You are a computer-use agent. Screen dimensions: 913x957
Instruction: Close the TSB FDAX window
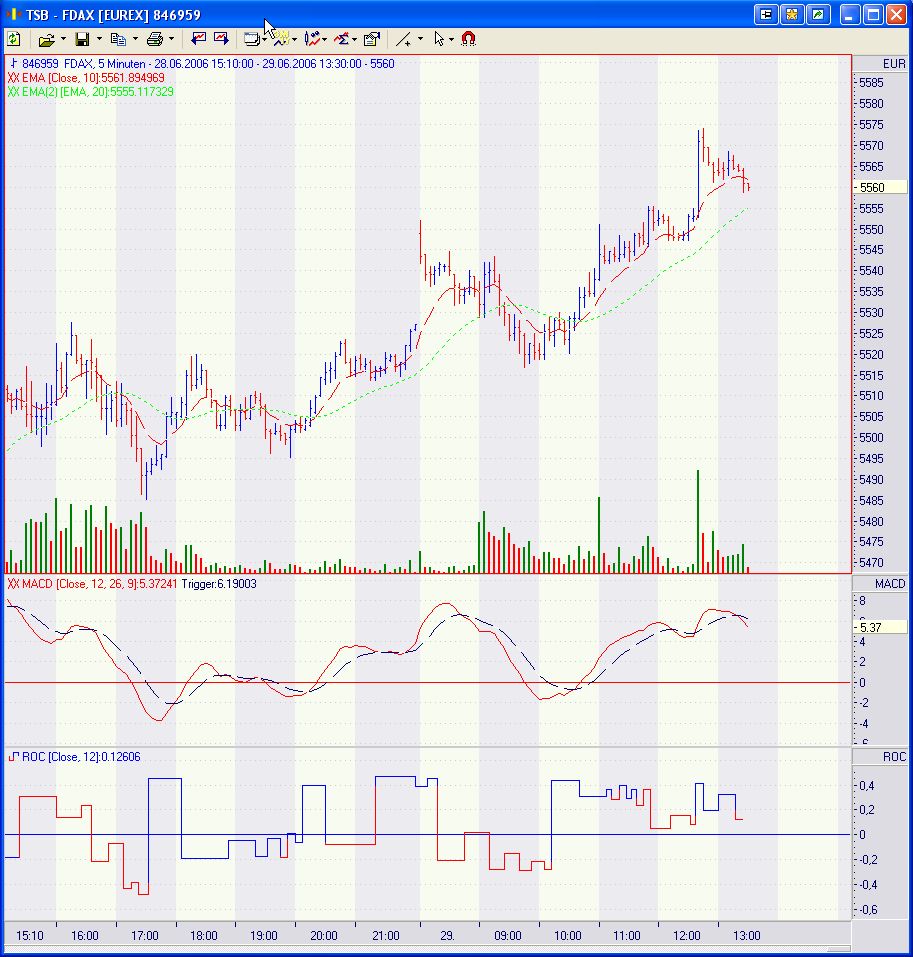pos(897,15)
